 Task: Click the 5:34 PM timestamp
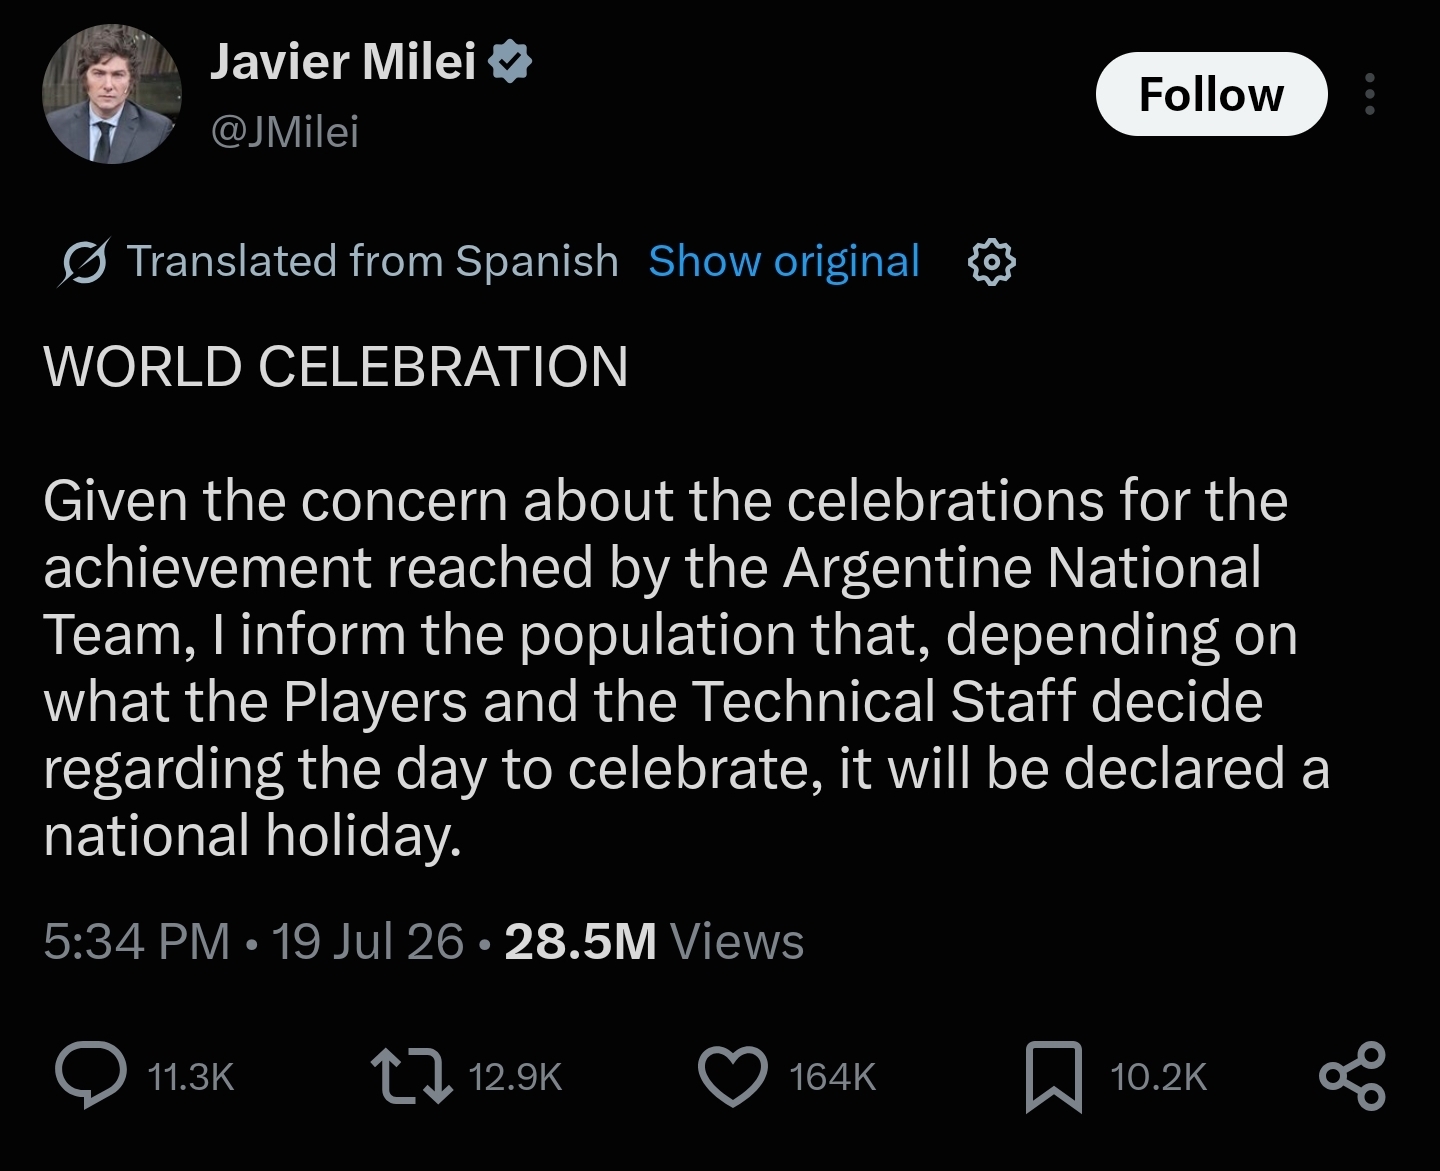pos(136,941)
